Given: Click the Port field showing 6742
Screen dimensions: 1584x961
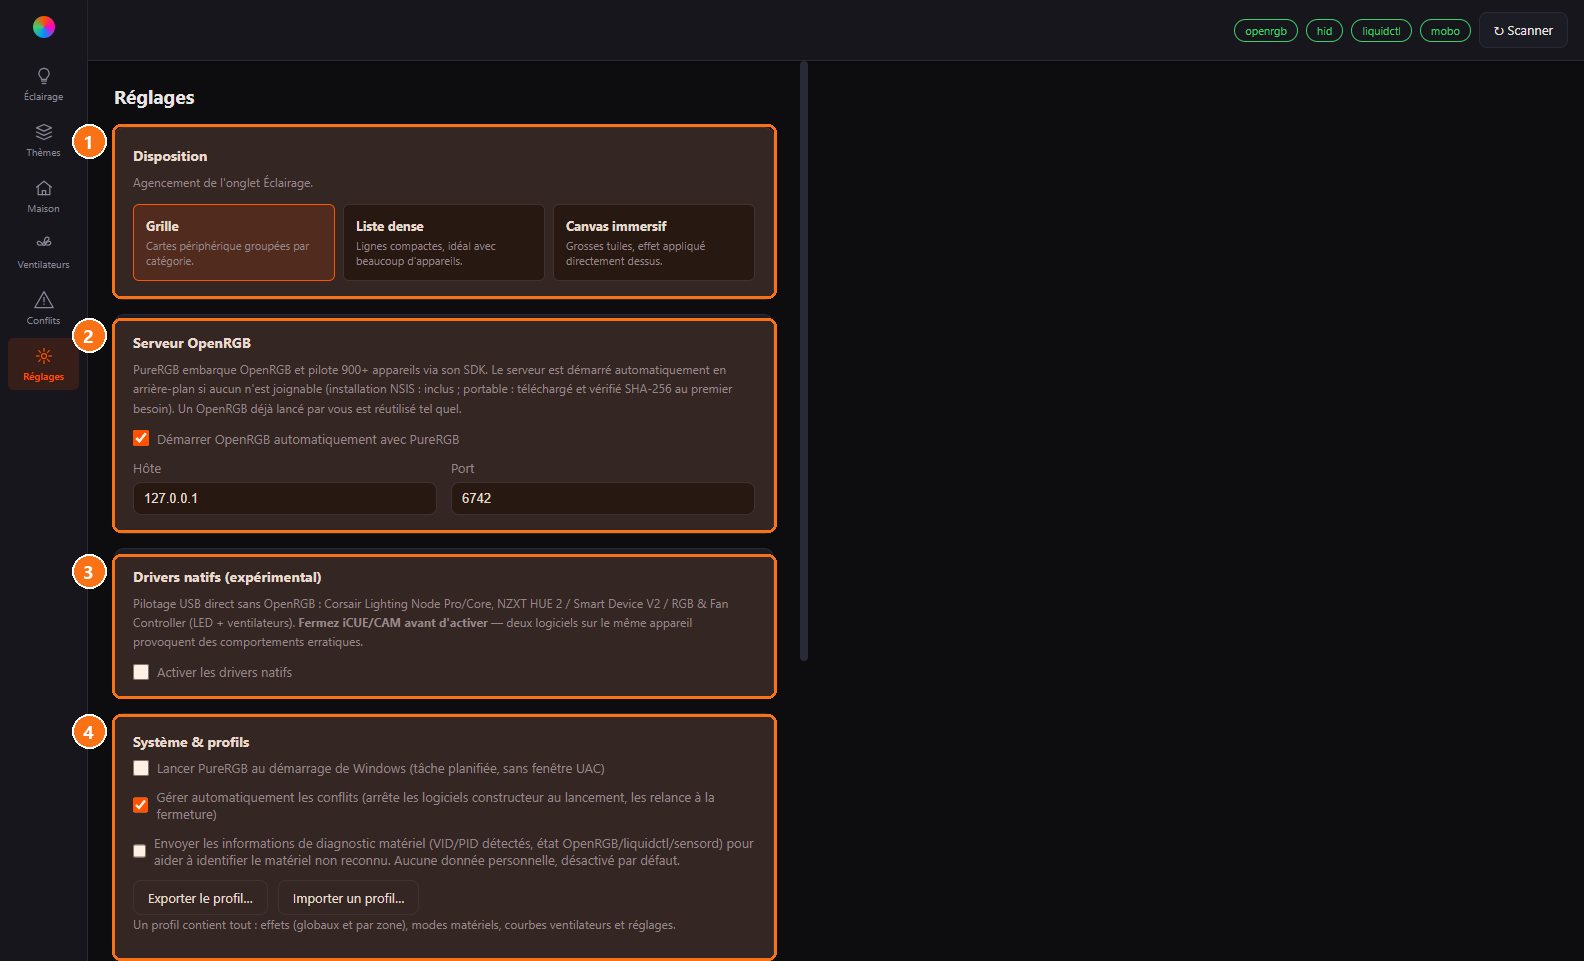Looking at the screenshot, I should tap(603, 498).
